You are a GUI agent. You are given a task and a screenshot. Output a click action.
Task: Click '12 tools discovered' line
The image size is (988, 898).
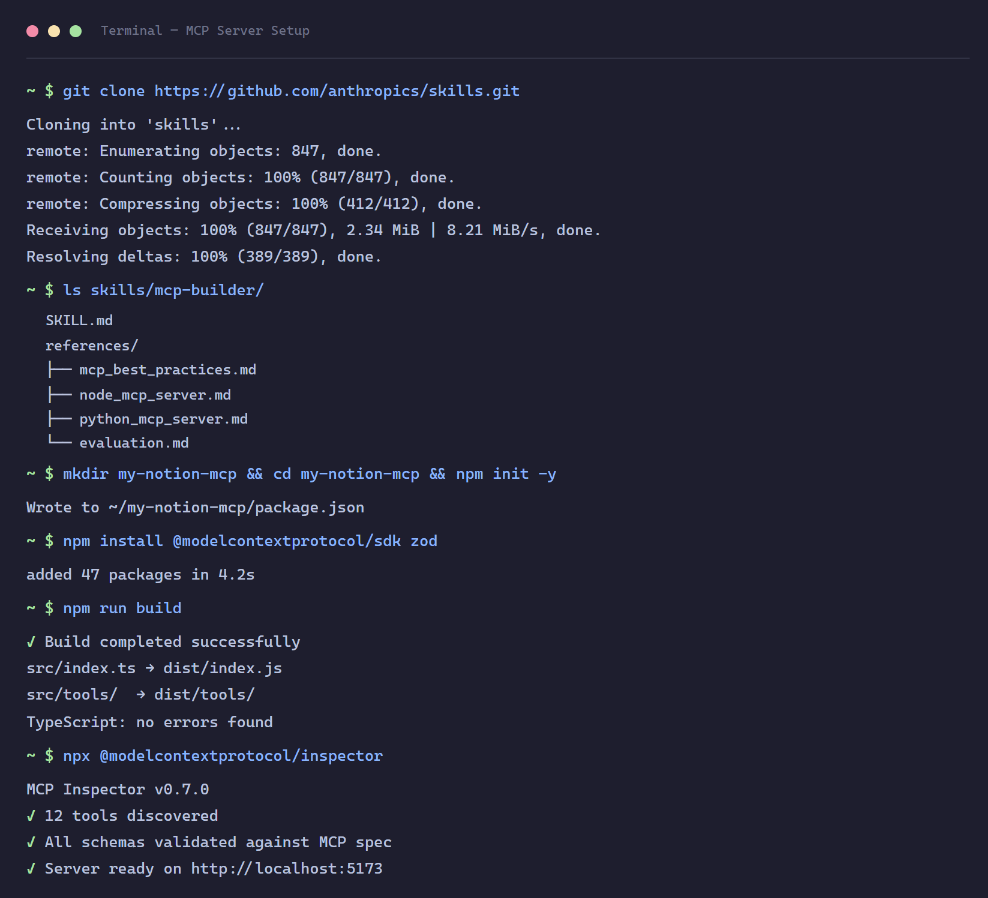pos(122,816)
